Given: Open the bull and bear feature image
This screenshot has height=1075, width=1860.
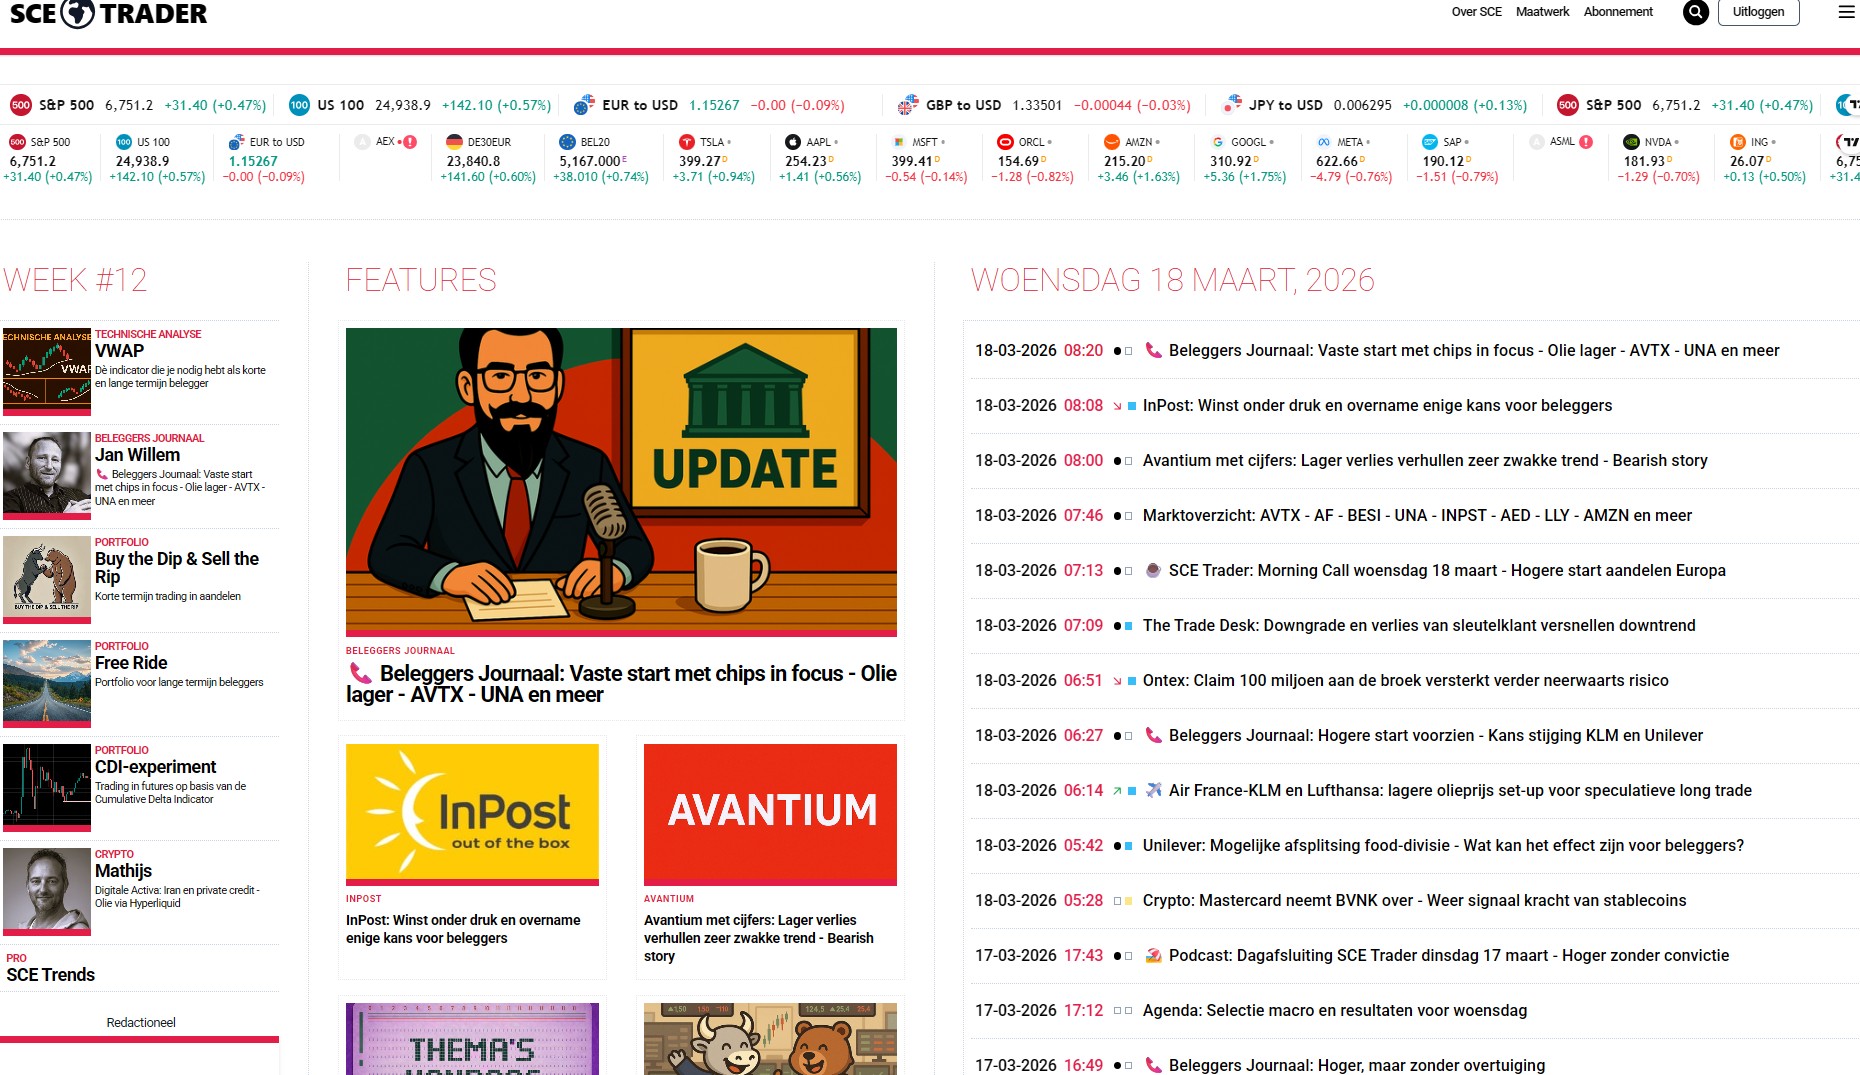Looking at the screenshot, I should [770, 1039].
